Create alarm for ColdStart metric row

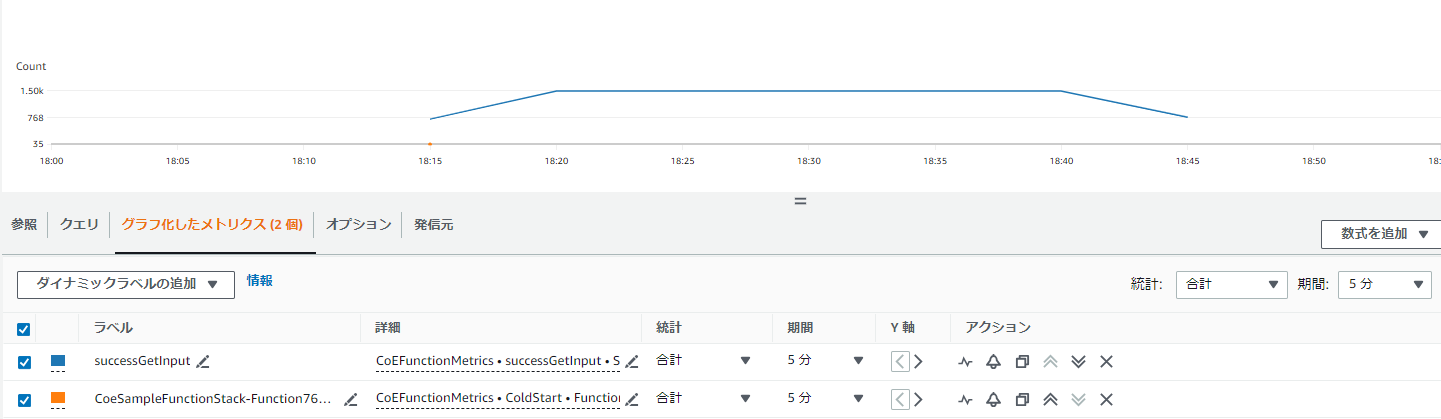[x=993, y=399]
